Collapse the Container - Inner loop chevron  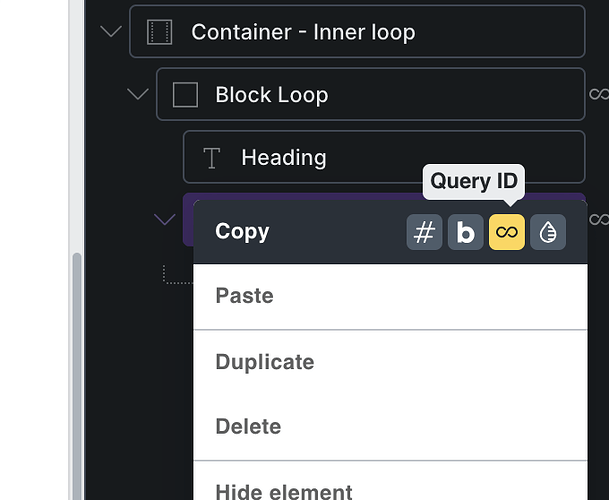111,32
